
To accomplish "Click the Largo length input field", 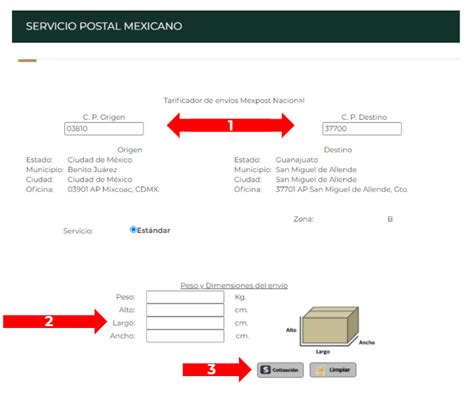I will coord(185,323).
